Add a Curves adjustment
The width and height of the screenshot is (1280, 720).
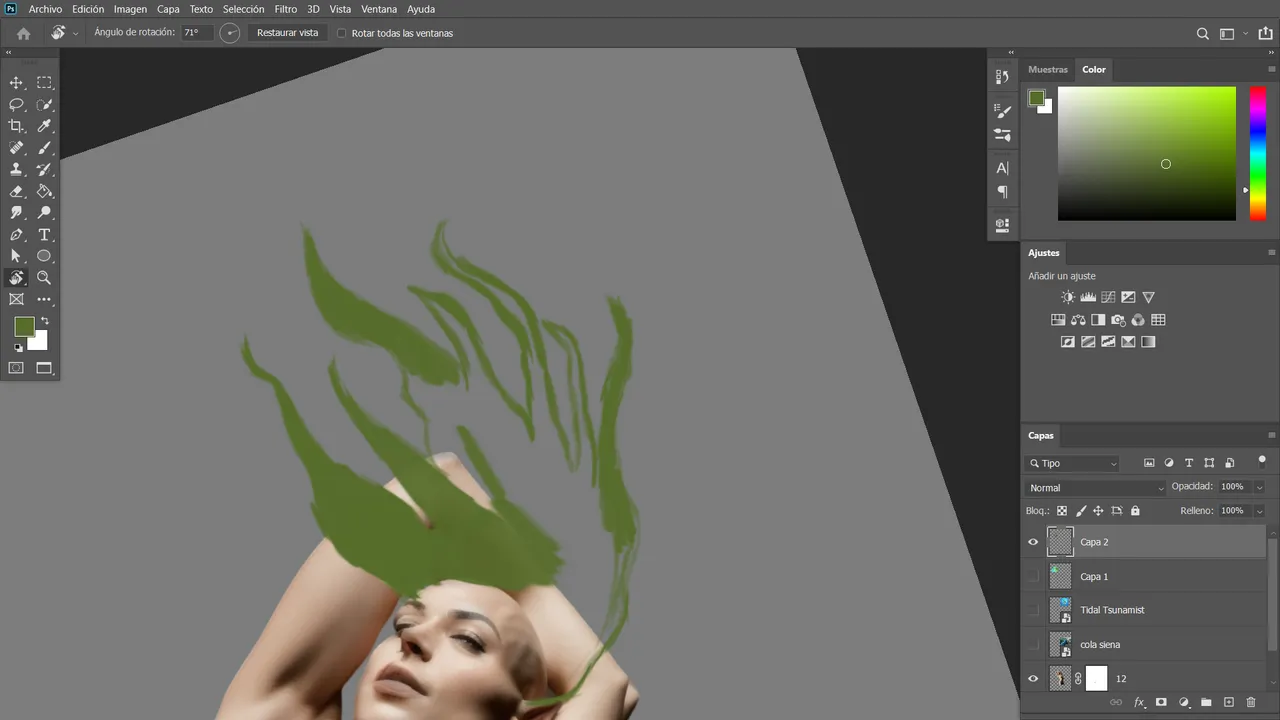tap(1108, 297)
